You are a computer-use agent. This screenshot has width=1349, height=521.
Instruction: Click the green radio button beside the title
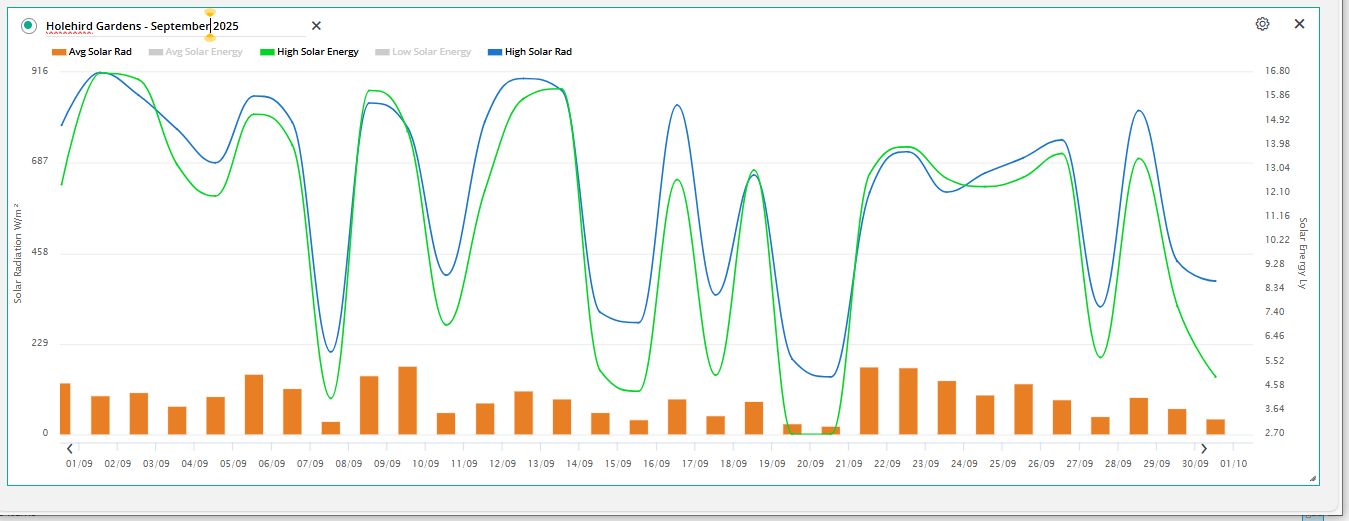click(x=28, y=26)
